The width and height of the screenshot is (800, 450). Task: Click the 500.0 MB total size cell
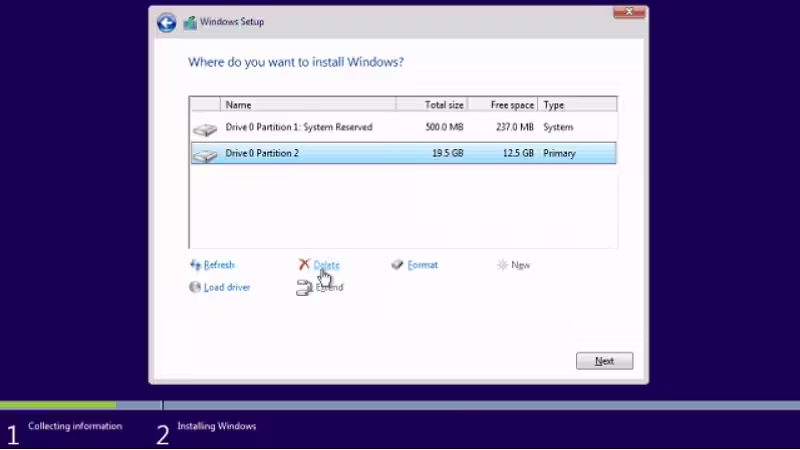click(x=444, y=127)
